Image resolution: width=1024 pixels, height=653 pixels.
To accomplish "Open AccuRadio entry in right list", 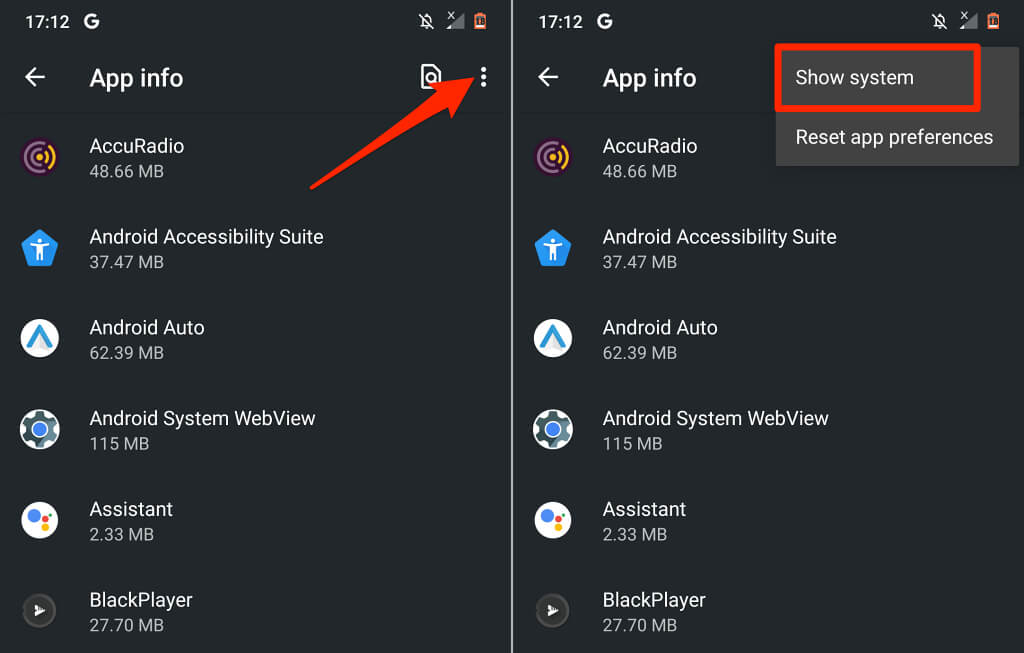I will (x=649, y=158).
